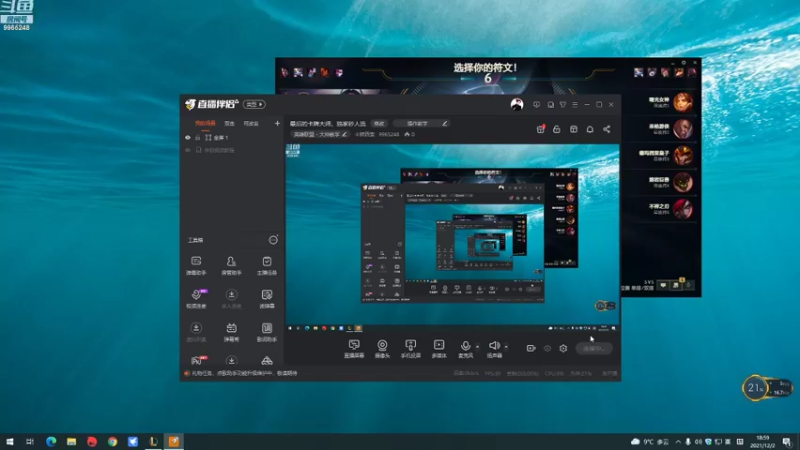
Task: Expand the microphone options arrow
Action: pyautogui.click(x=478, y=346)
